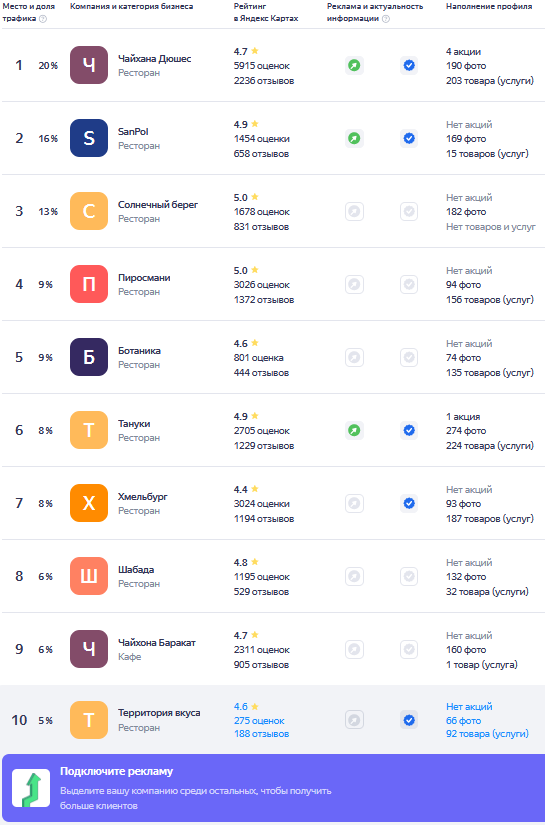Open the '188 отзывов' link

coord(261,734)
